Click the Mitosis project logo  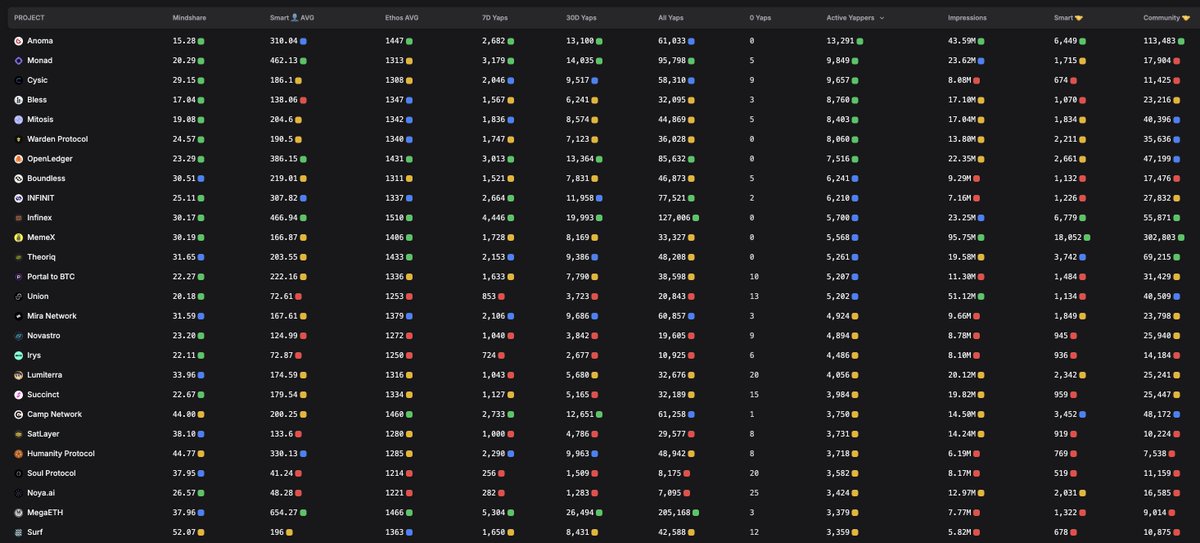pos(18,120)
